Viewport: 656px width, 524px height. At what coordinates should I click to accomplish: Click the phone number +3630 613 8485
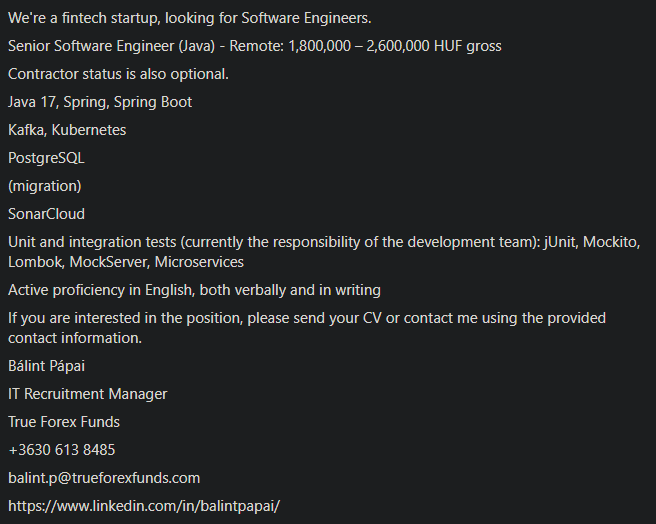[x=62, y=450]
